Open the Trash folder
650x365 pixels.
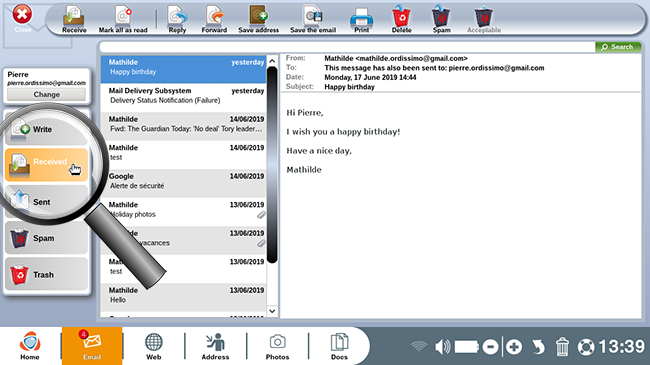pyautogui.click(x=46, y=274)
